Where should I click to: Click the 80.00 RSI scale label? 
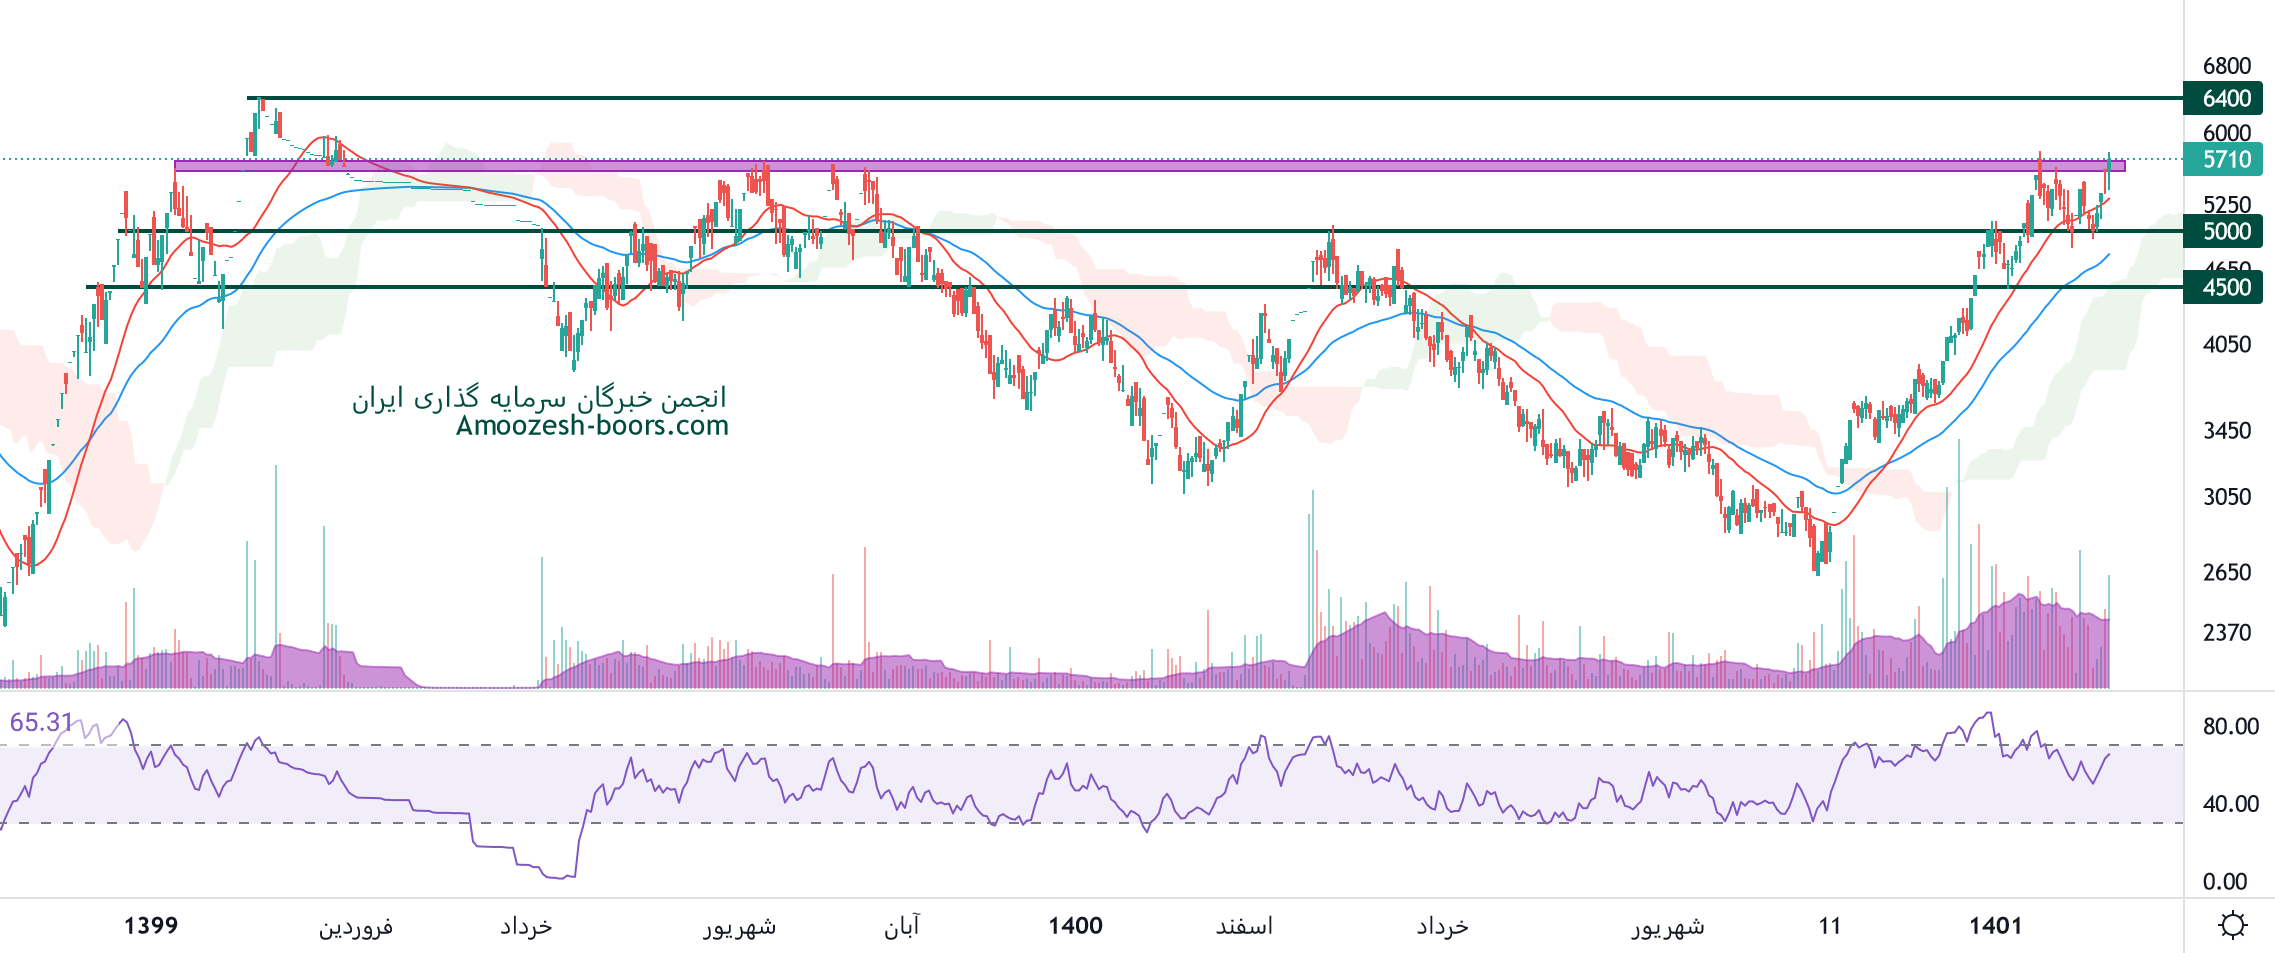pyautogui.click(x=2230, y=727)
